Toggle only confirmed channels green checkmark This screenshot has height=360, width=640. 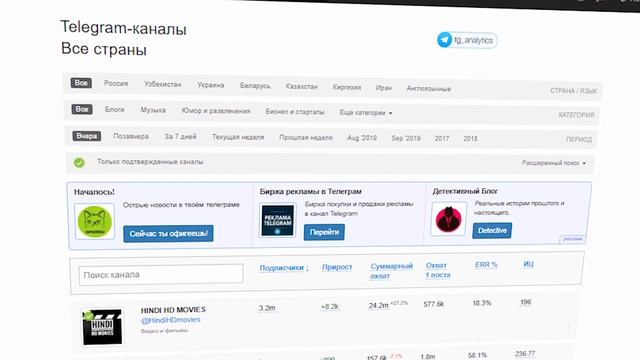click(79, 162)
